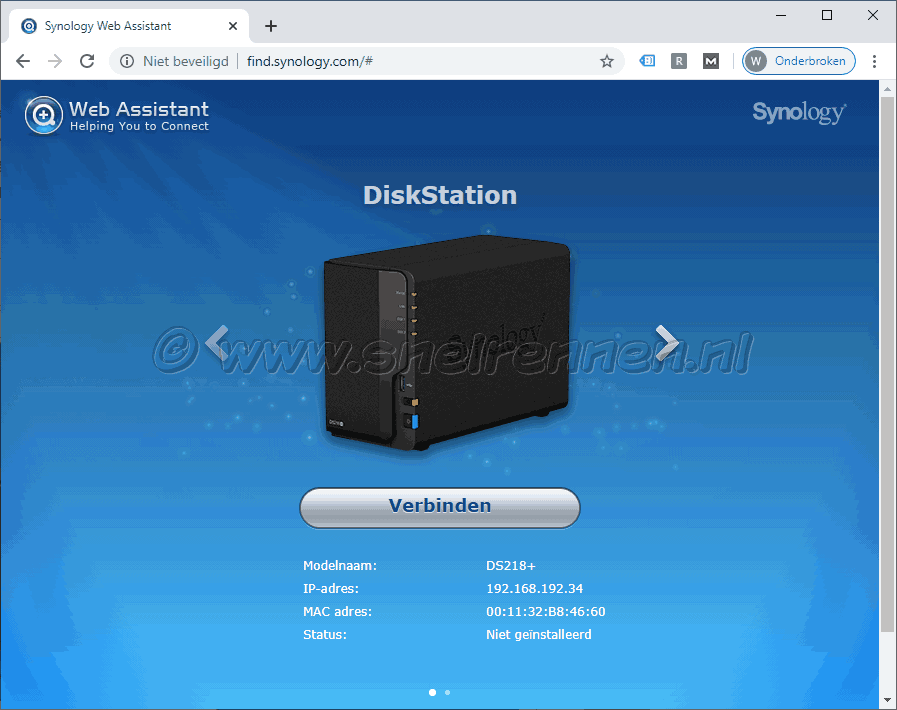
Task: Open the blue tag extension icon
Action: pos(647,61)
